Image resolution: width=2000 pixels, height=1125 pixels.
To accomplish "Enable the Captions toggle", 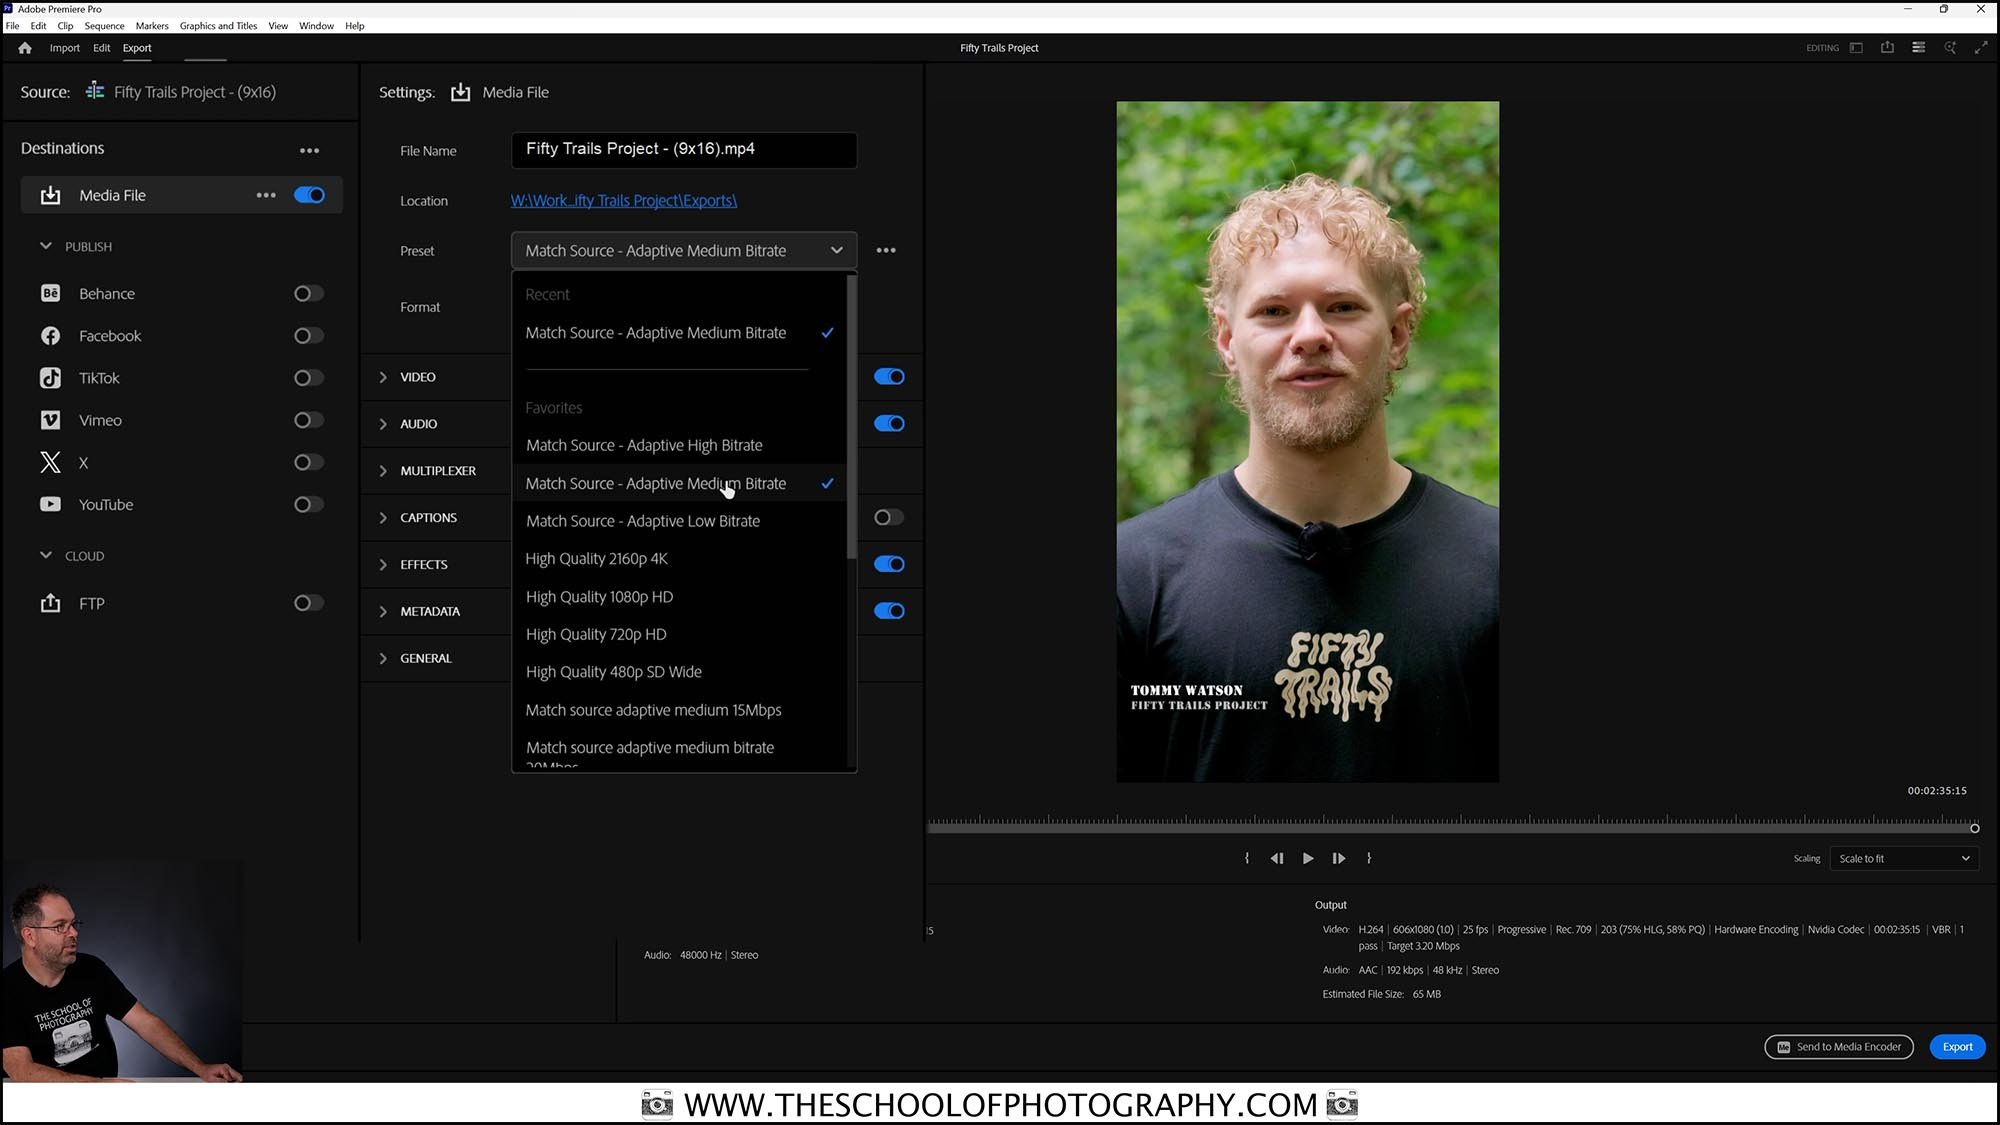I will (887, 517).
